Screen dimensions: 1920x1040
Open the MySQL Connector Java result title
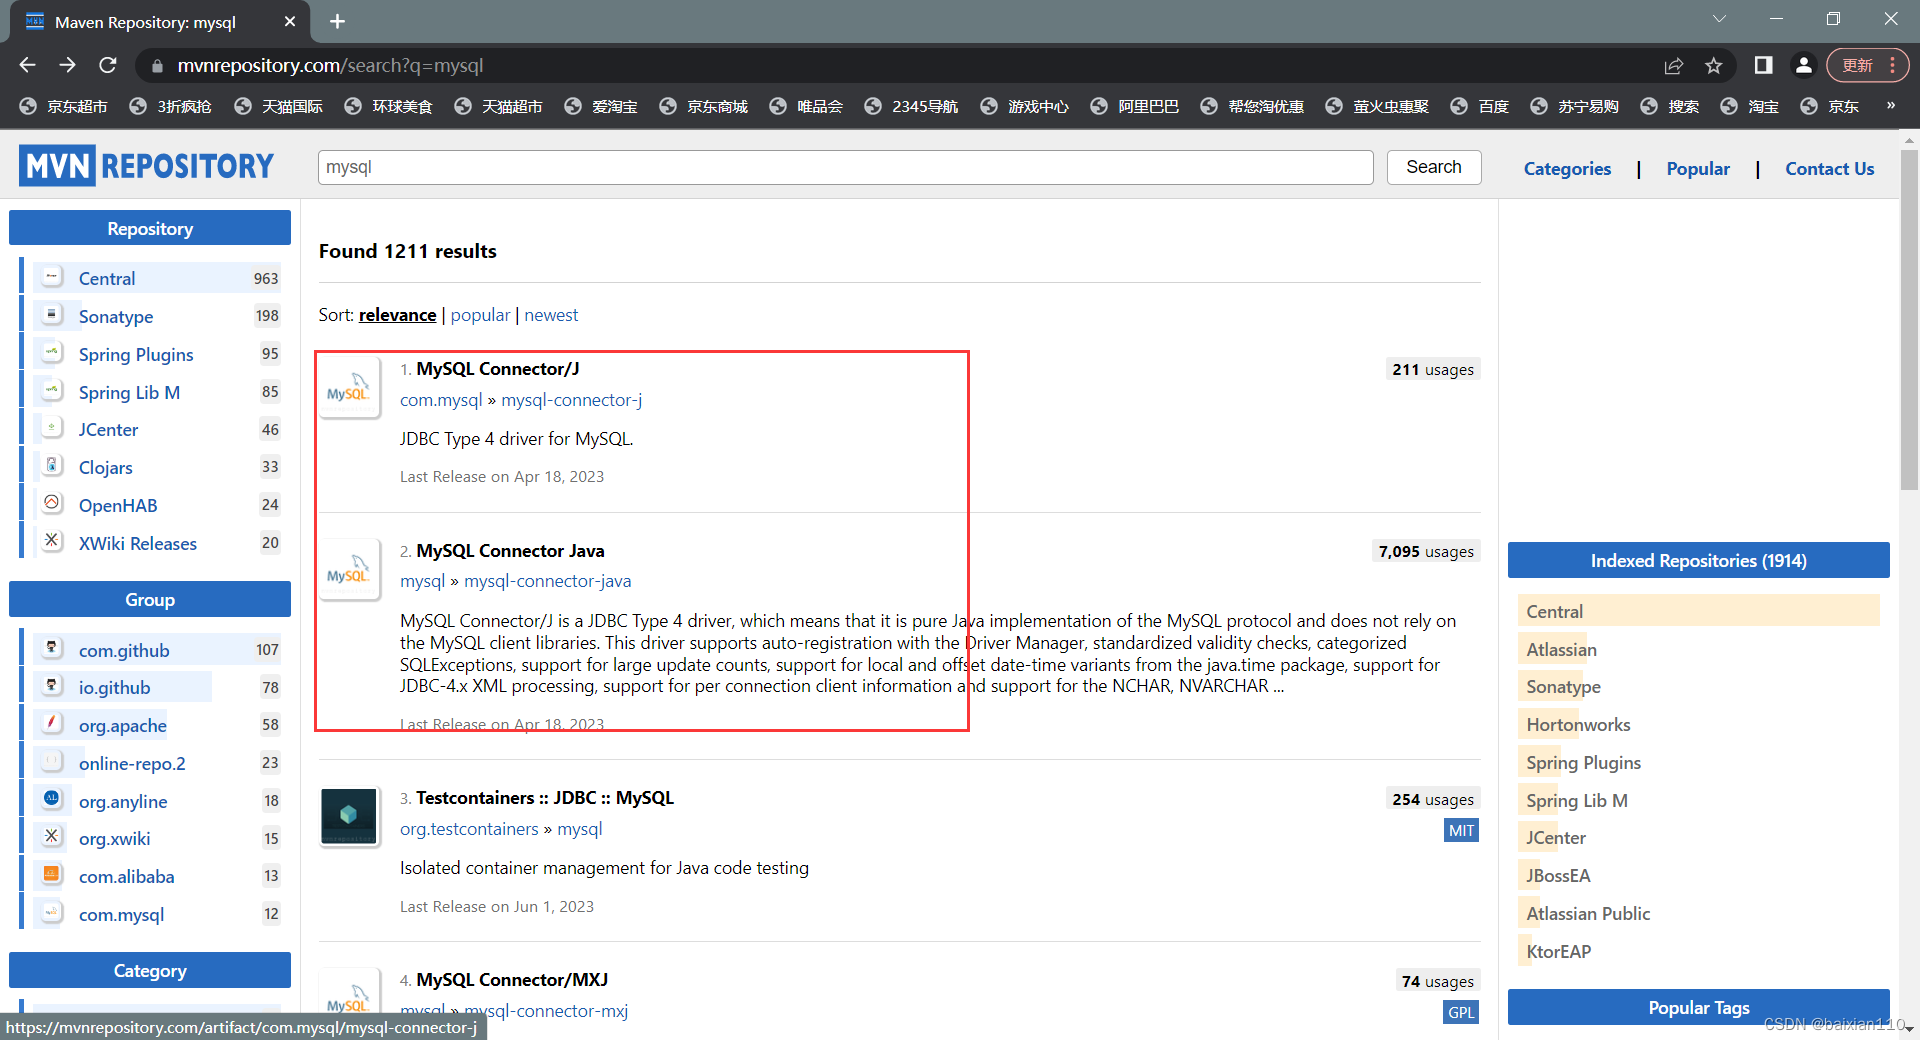point(510,551)
